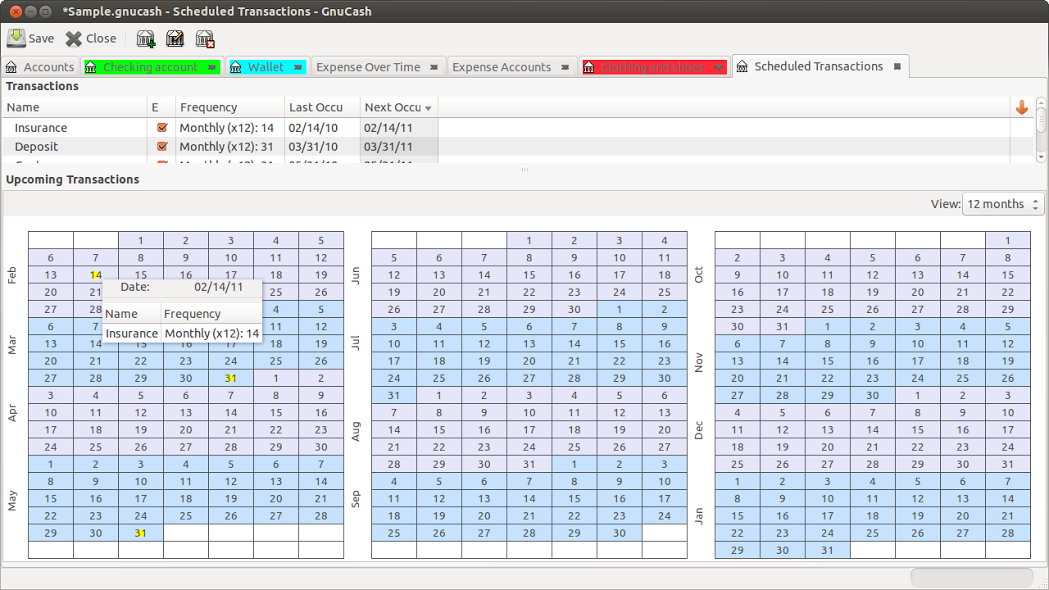
Task: Sort by the Next Occu column
Action: pos(398,107)
